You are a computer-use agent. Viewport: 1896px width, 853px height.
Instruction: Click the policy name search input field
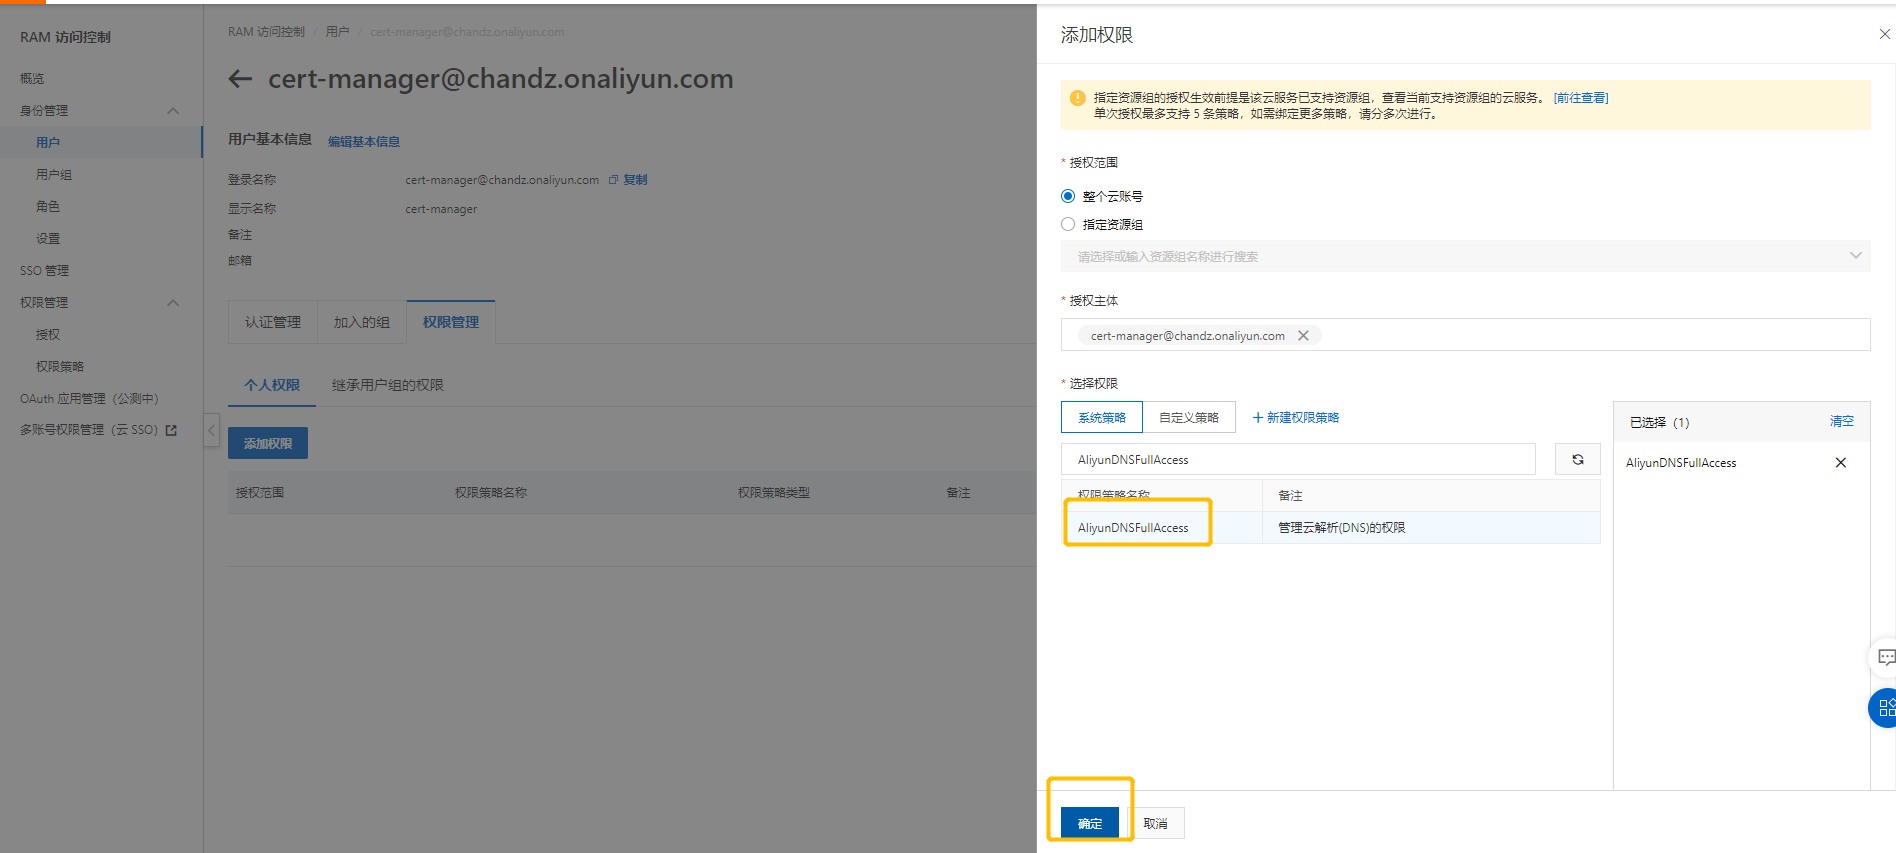(1298, 459)
